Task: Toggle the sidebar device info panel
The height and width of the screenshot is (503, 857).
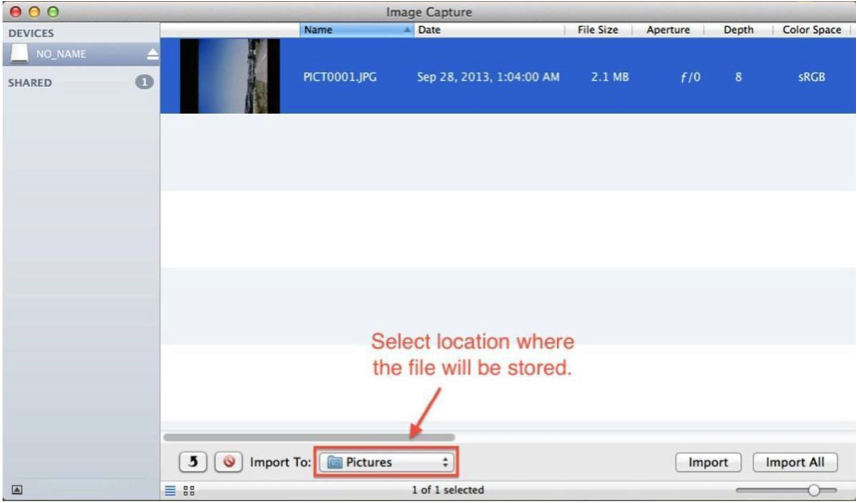Action: click(x=17, y=490)
